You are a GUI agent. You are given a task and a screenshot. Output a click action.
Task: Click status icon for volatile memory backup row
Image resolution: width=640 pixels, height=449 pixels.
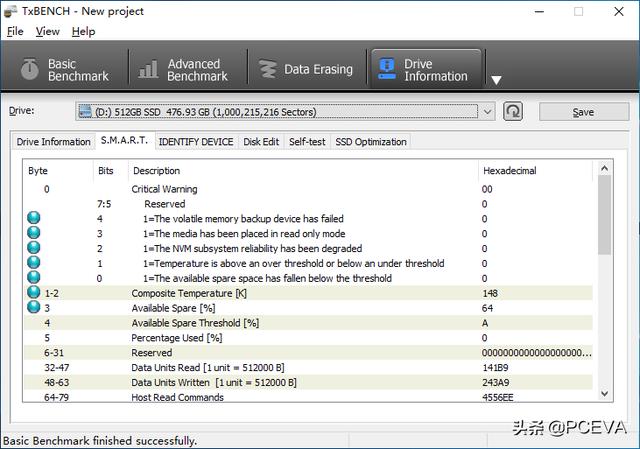(33, 218)
